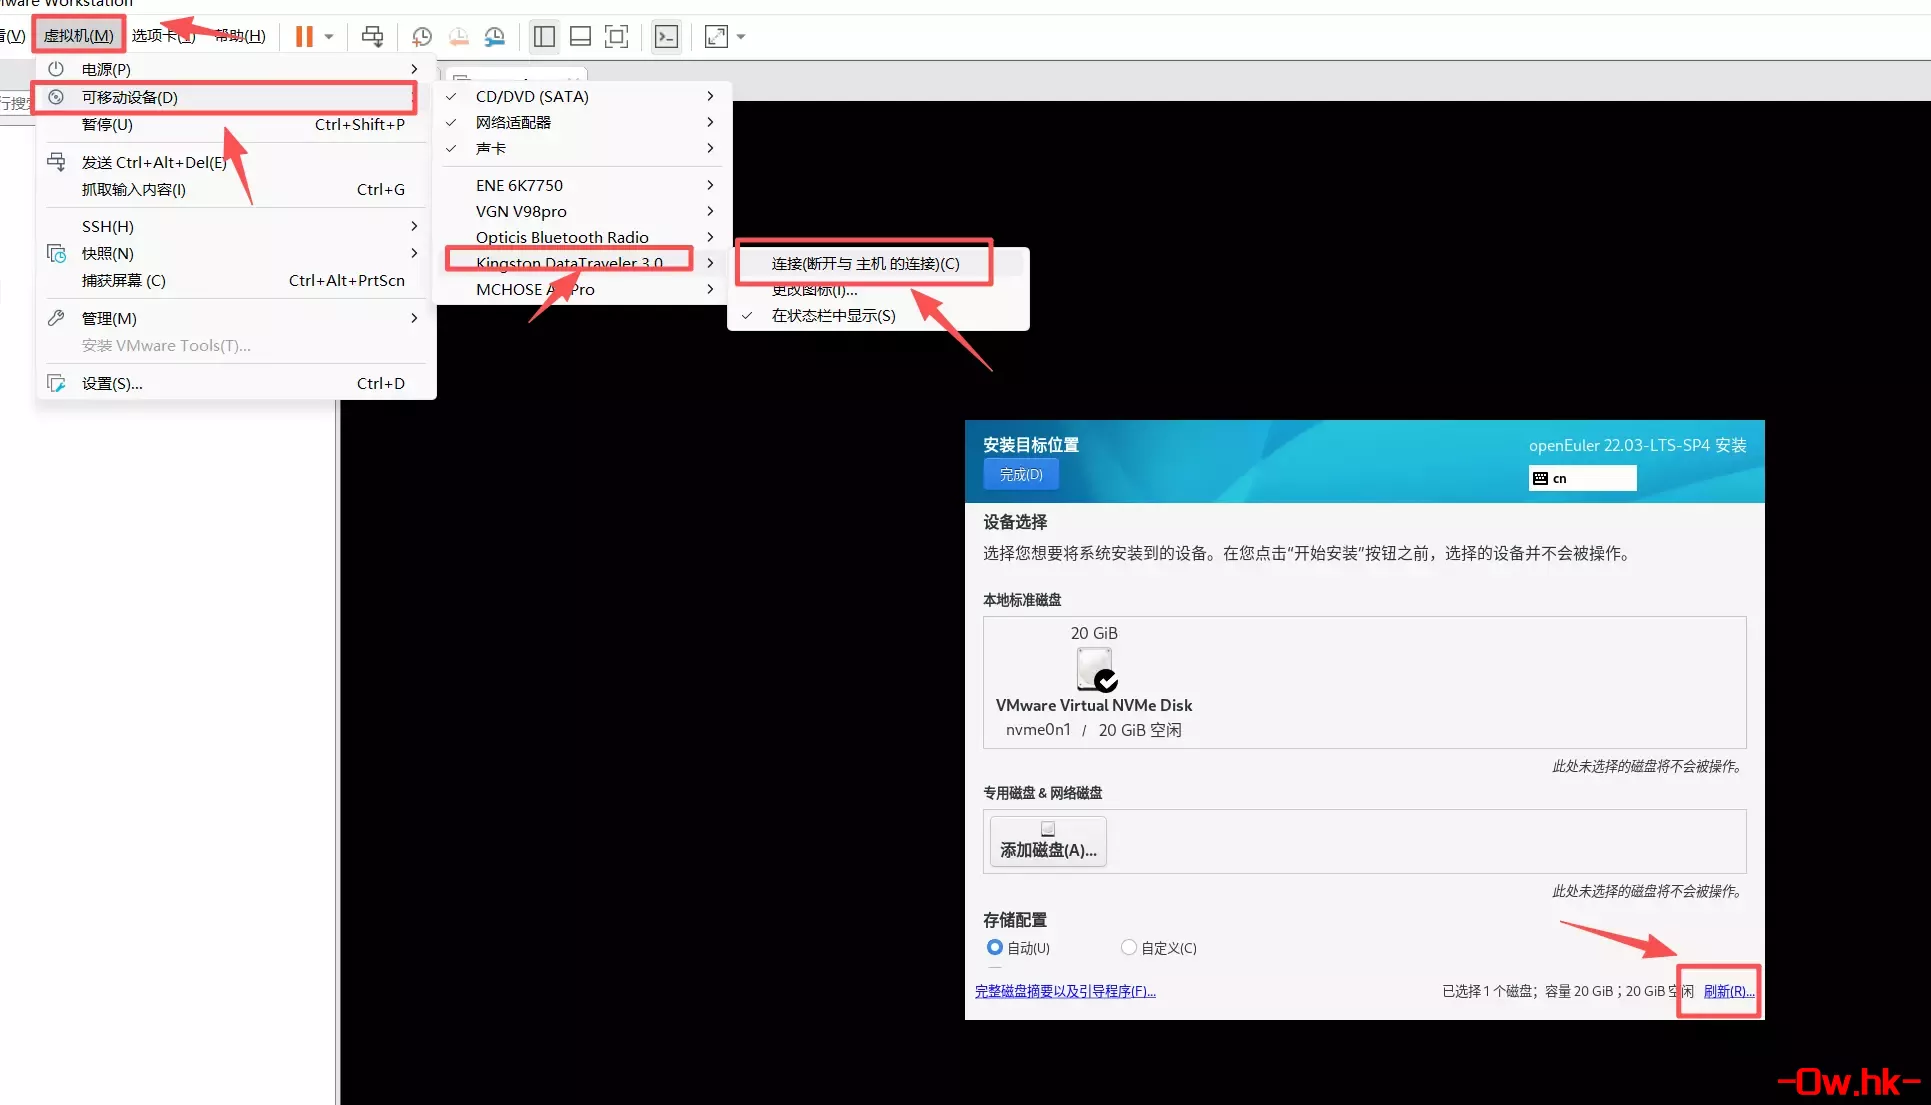Open 完整磁盘摘要以及引导程序(F) link
Screen dimensions: 1931x1105
coord(1065,991)
